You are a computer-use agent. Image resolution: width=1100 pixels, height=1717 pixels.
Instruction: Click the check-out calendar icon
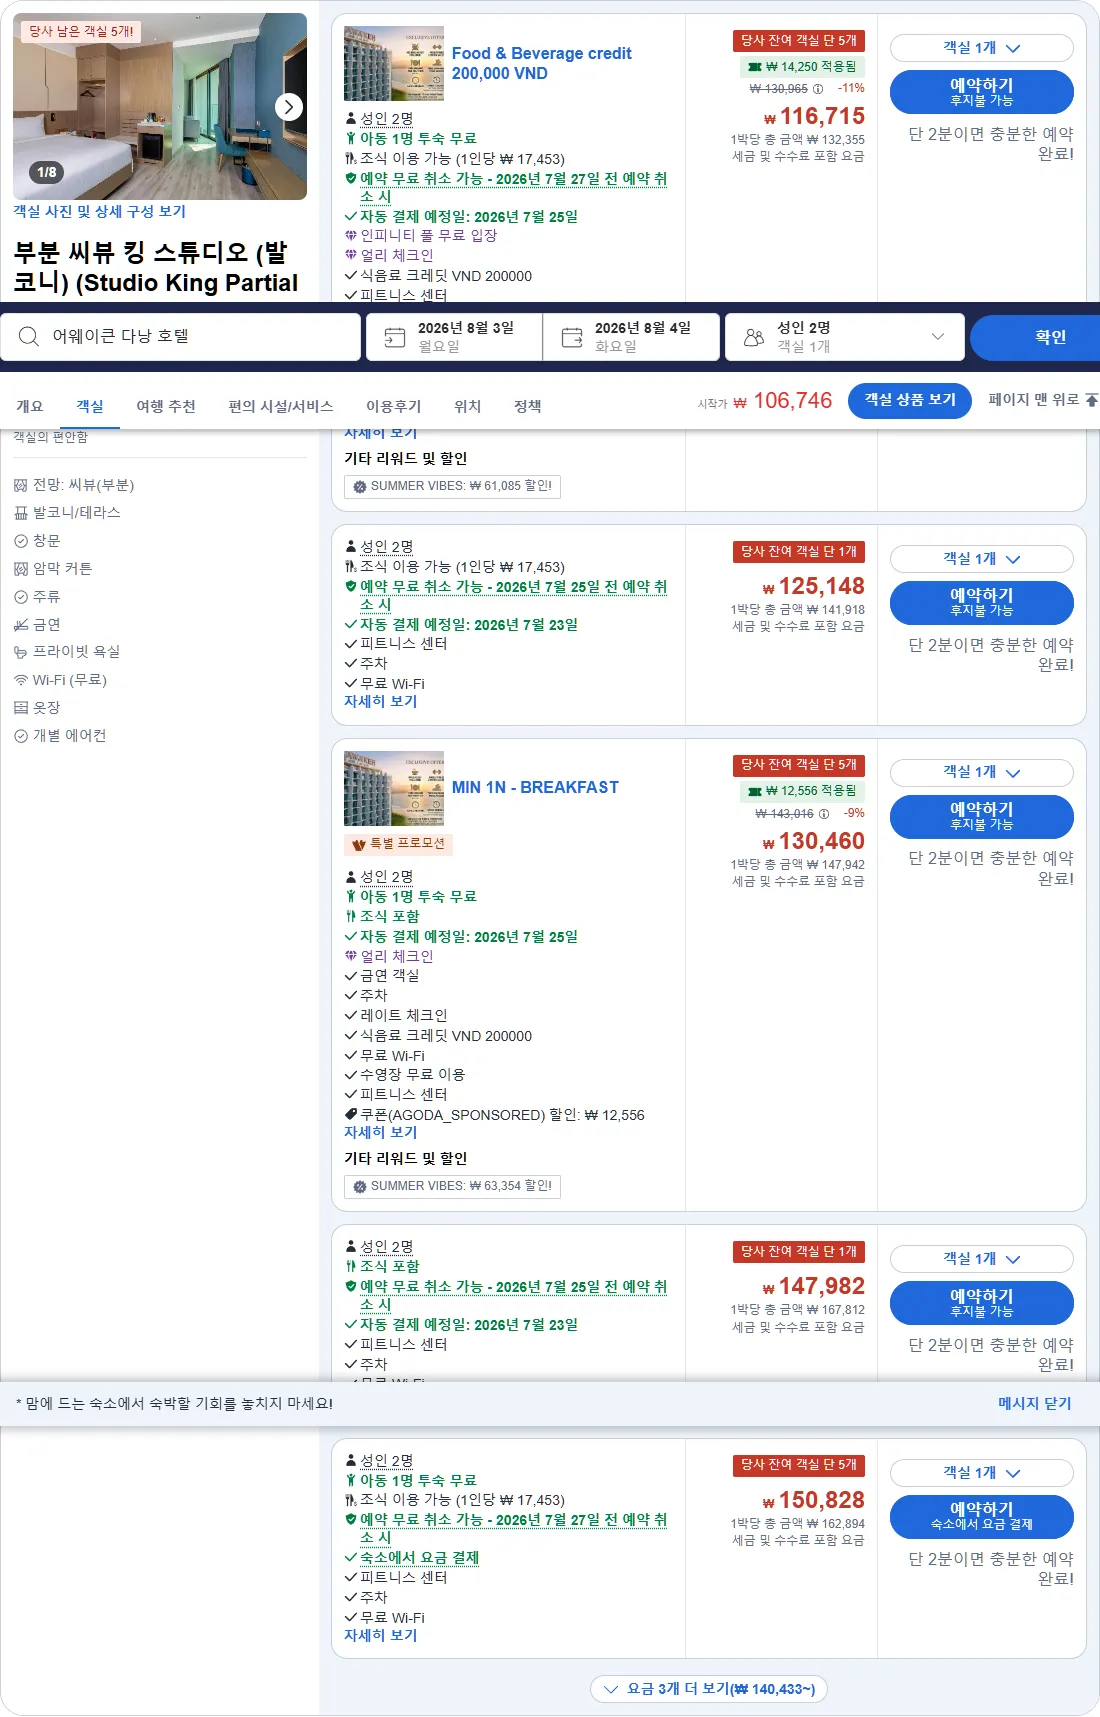coord(572,337)
